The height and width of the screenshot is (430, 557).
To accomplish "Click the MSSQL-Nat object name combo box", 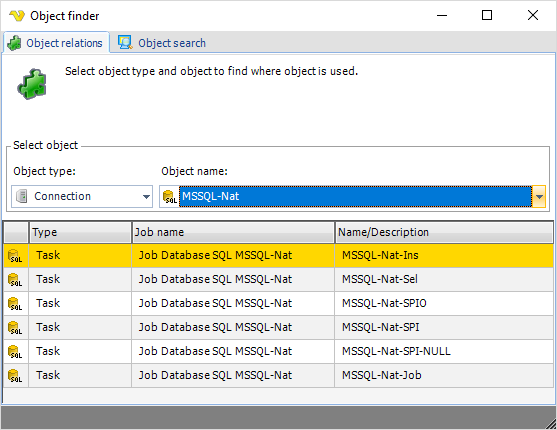I will tap(352, 196).
